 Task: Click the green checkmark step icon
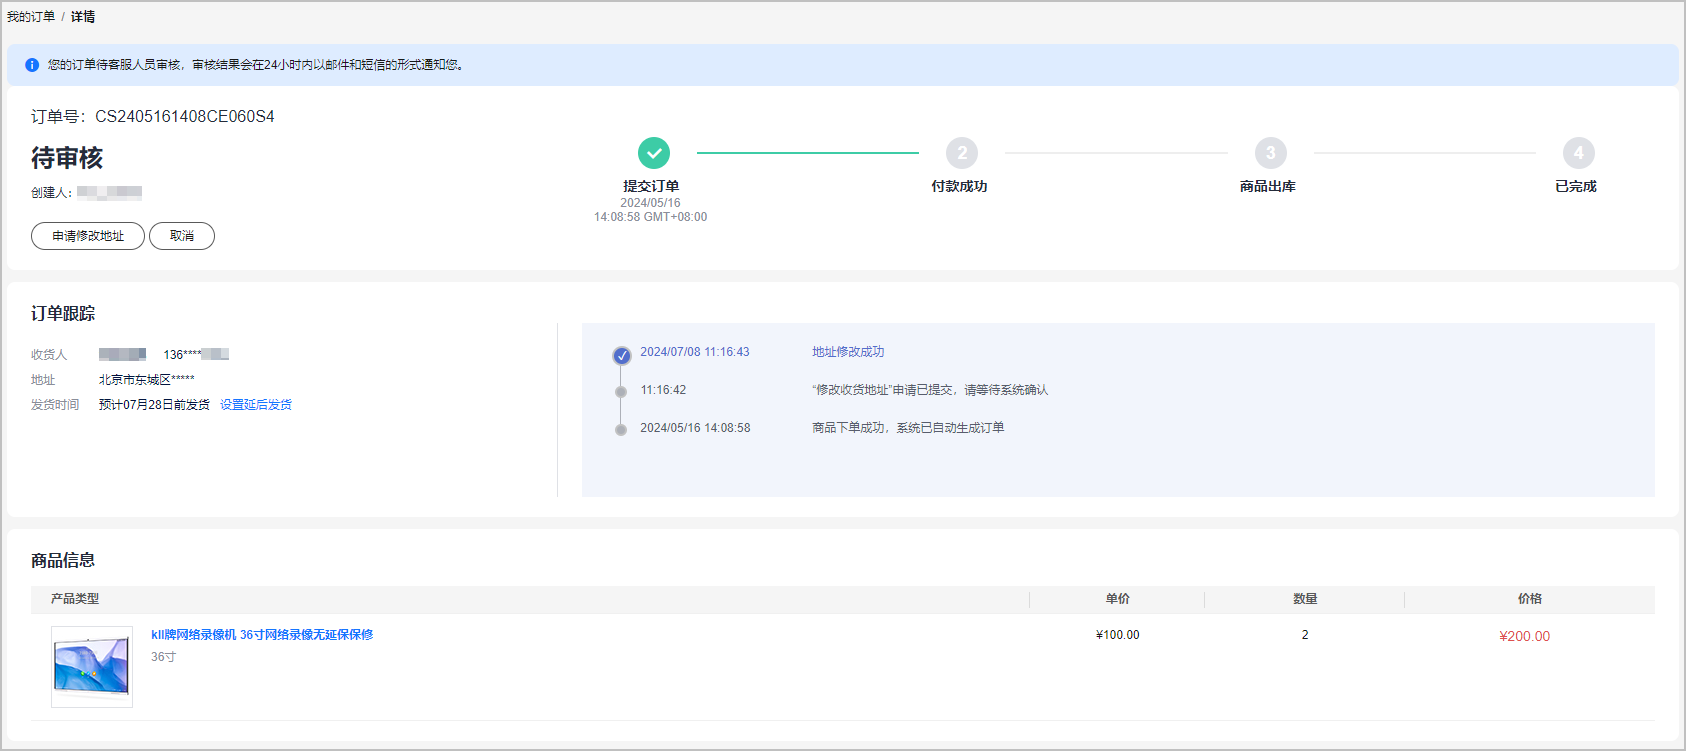click(654, 153)
